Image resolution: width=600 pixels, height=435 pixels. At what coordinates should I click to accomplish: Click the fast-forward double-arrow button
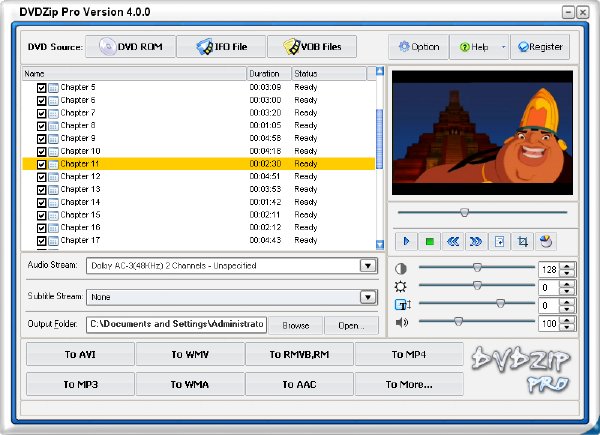[x=476, y=241]
